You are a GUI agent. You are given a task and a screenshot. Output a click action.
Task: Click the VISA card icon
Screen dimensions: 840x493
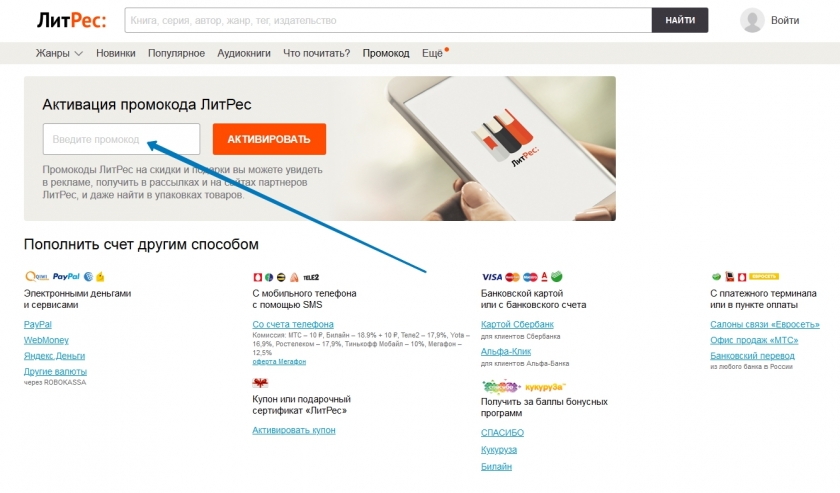[x=492, y=277]
